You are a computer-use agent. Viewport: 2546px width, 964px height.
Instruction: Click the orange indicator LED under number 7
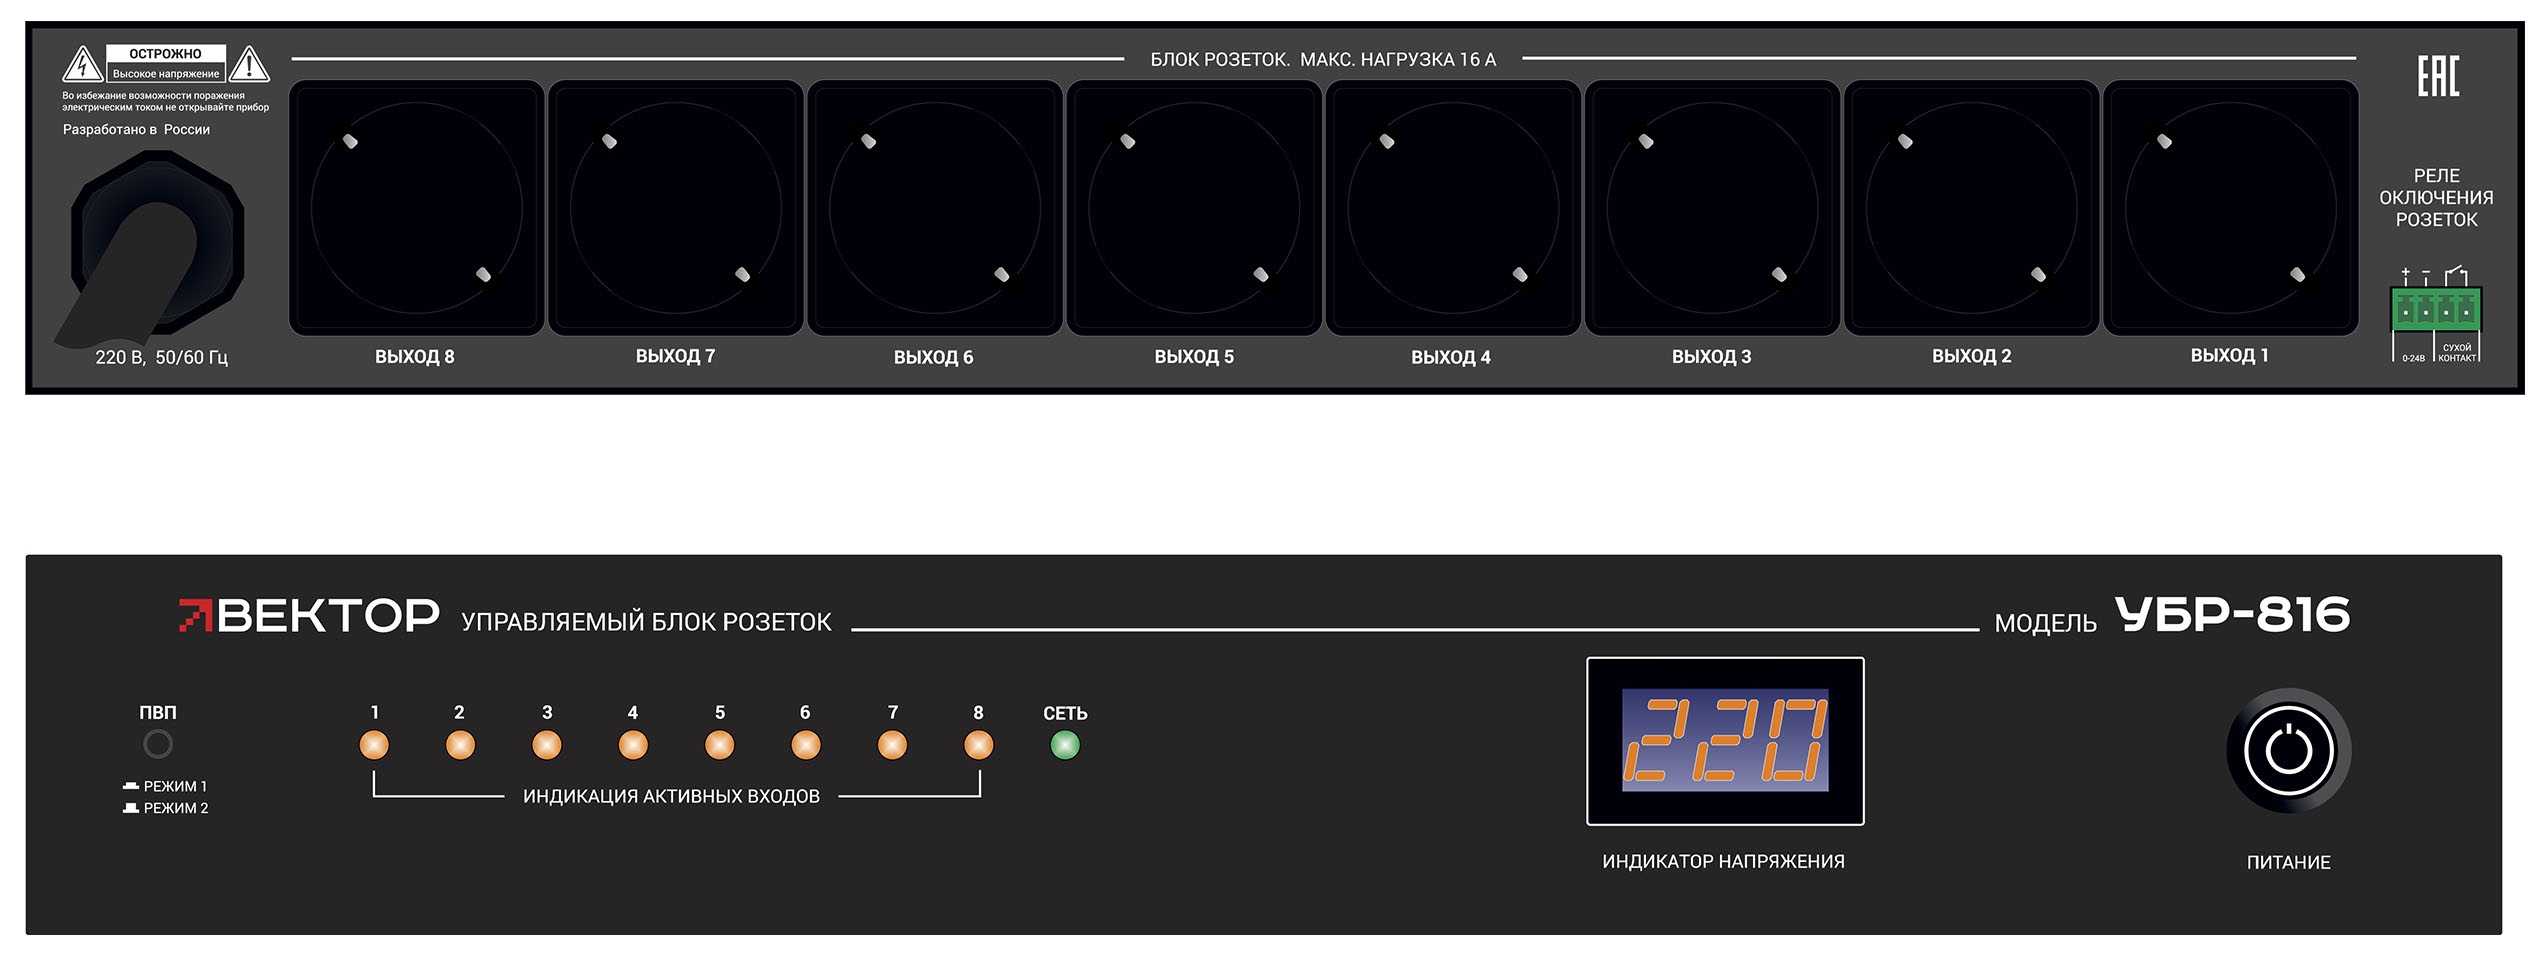tap(892, 746)
